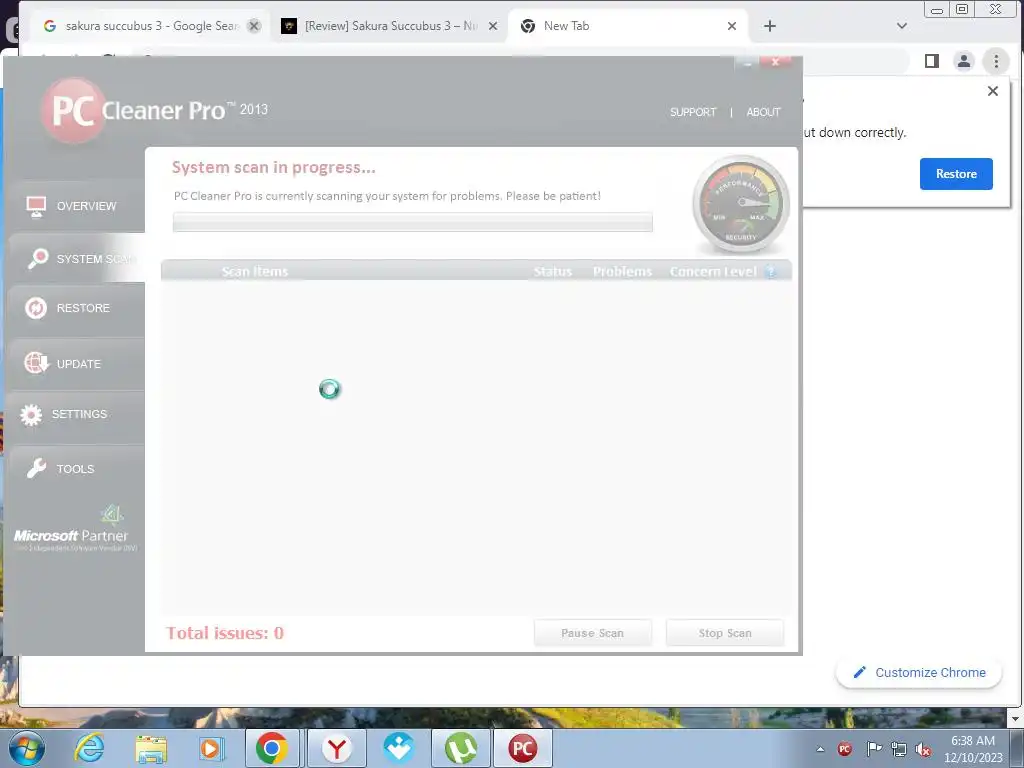Click the PC Cleaner taskbar icon
Screen dimensions: 1024x768
click(522, 748)
